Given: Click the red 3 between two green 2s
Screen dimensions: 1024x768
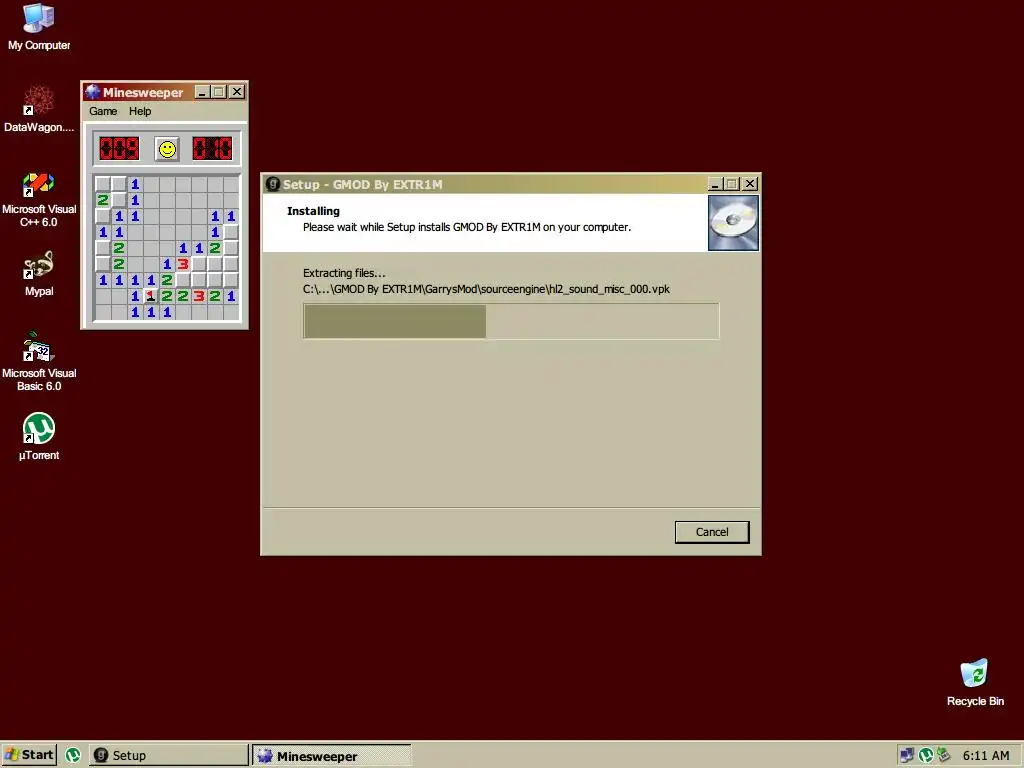Looking at the screenshot, I should point(199,296).
